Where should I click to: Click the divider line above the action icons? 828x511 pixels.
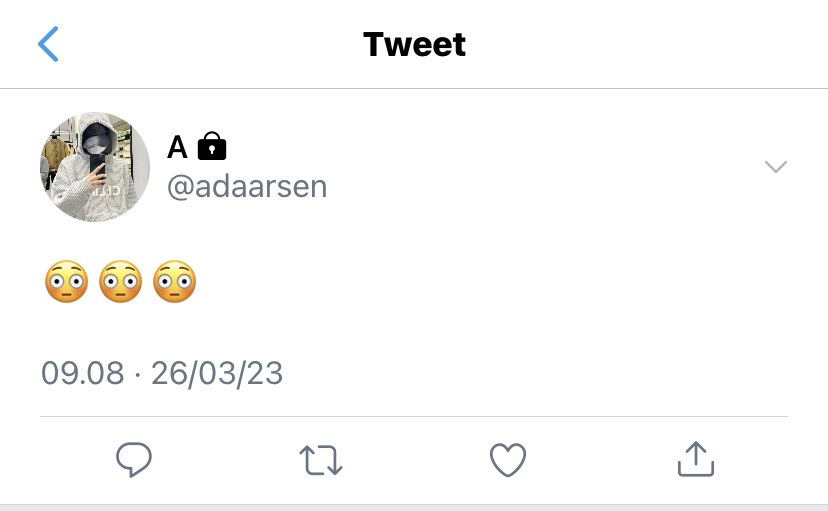(x=414, y=417)
